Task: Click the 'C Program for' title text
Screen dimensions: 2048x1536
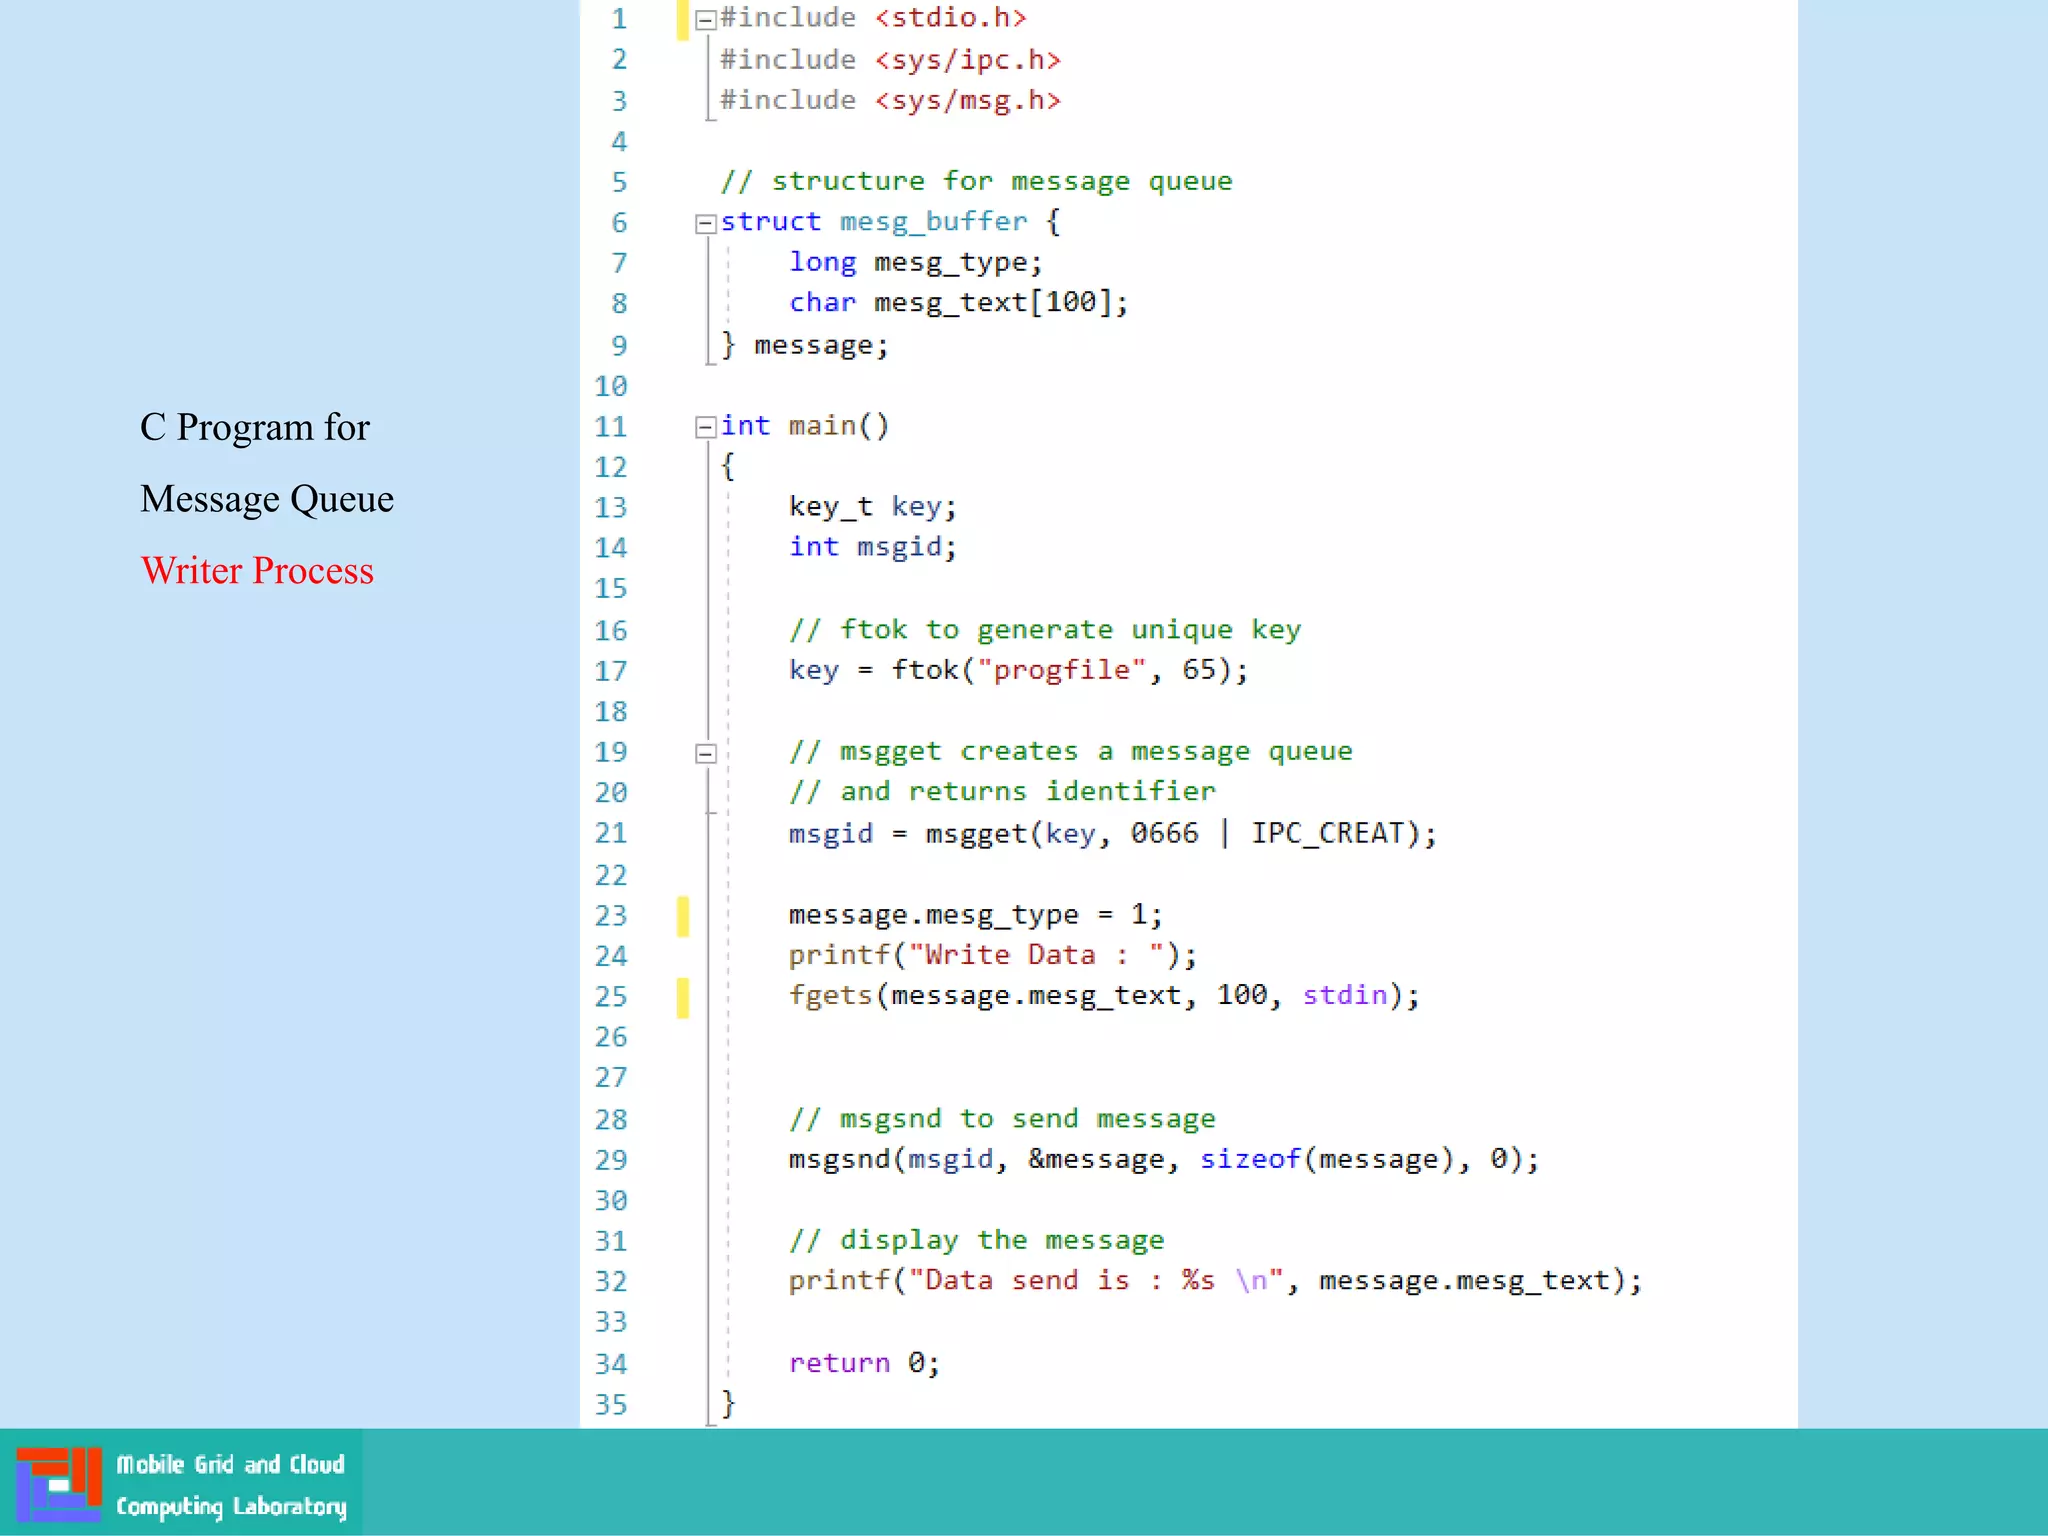Action: tap(255, 427)
